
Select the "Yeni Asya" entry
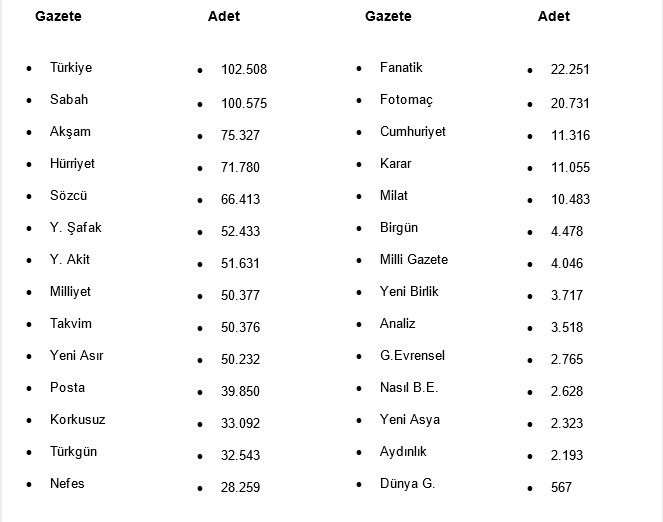[x=410, y=420]
